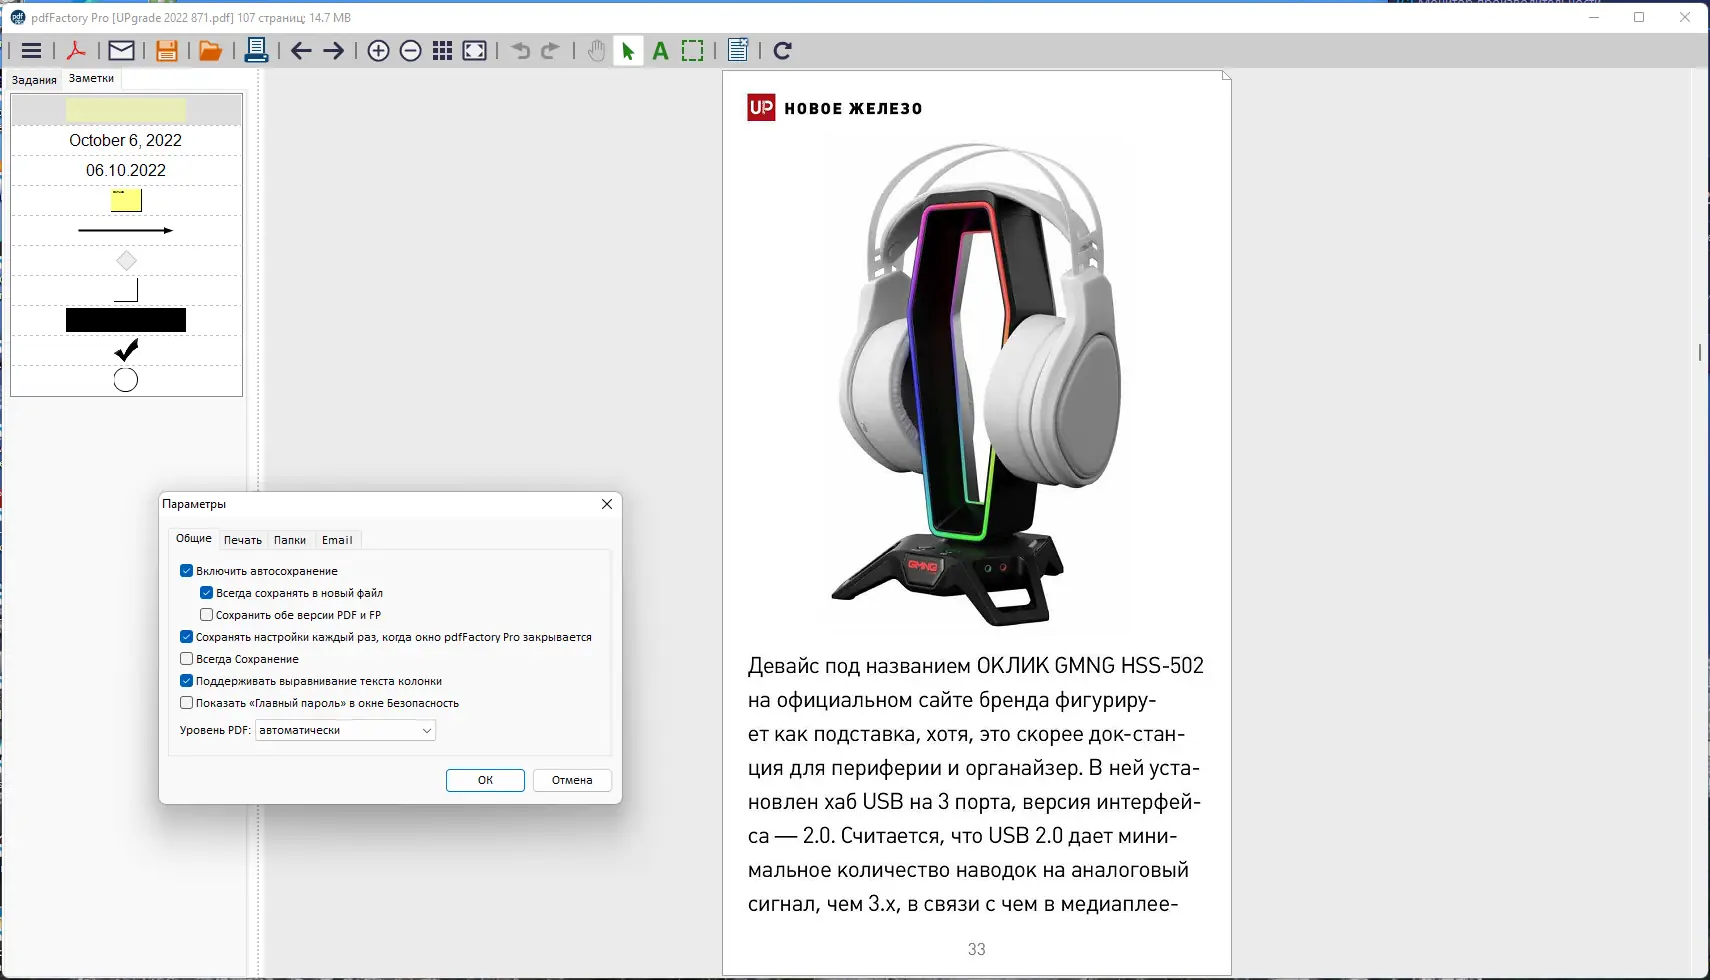1710x980 pixels.
Task: Open the 'Уровень PDF' dropdown
Action: 345,730
